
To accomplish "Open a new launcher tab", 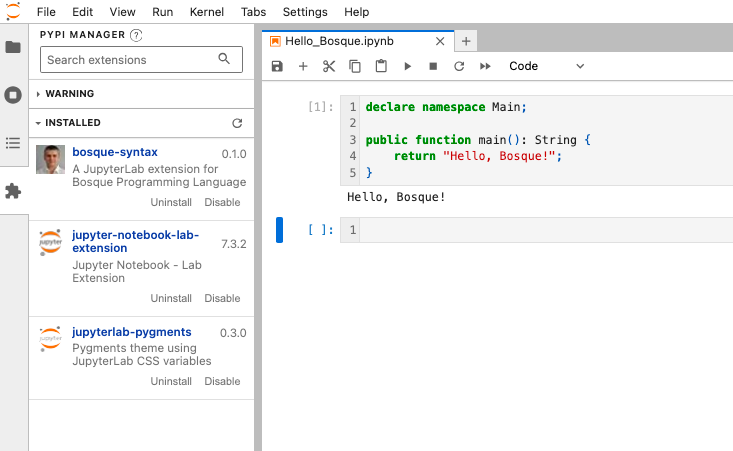I will 466,42.
